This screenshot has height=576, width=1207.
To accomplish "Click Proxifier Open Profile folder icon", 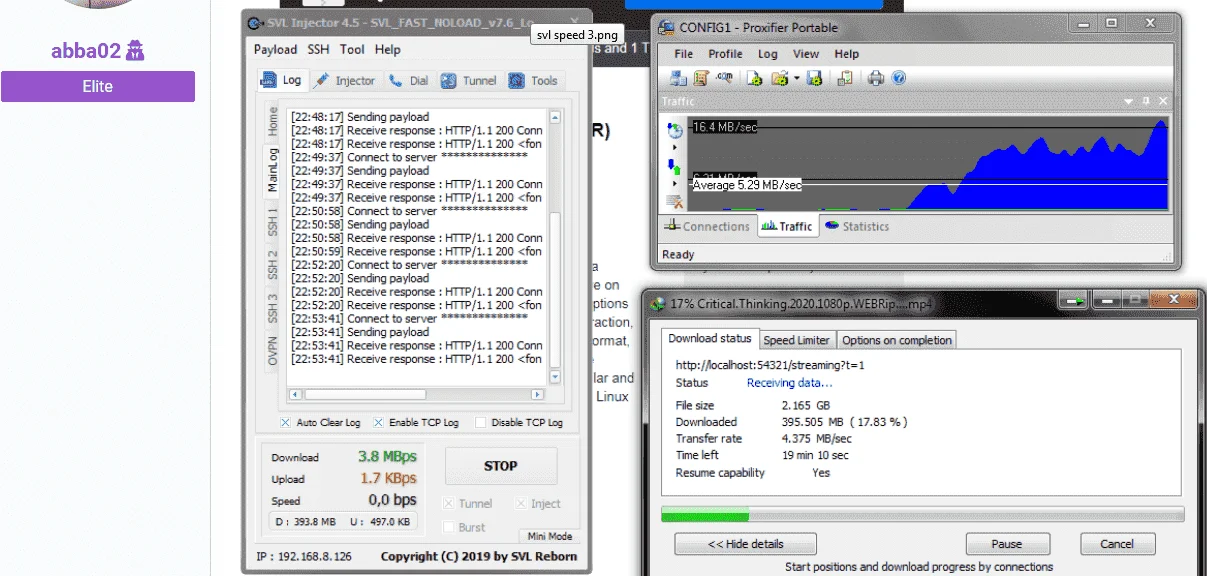I will tap(779, 78).
